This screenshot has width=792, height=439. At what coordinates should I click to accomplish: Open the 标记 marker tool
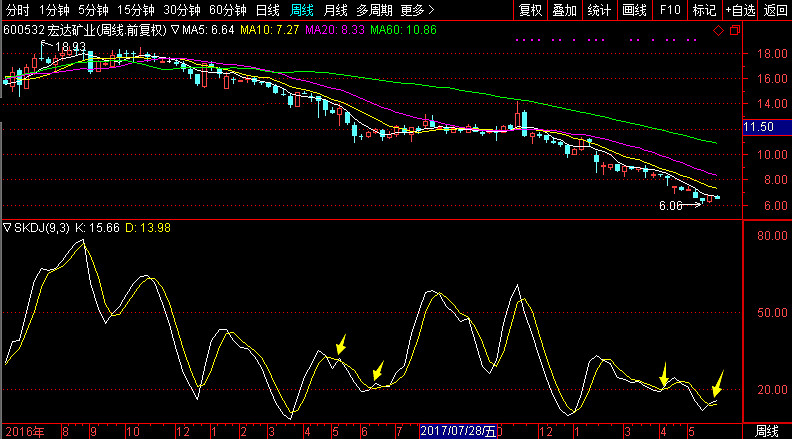click(x=704, y=10)
